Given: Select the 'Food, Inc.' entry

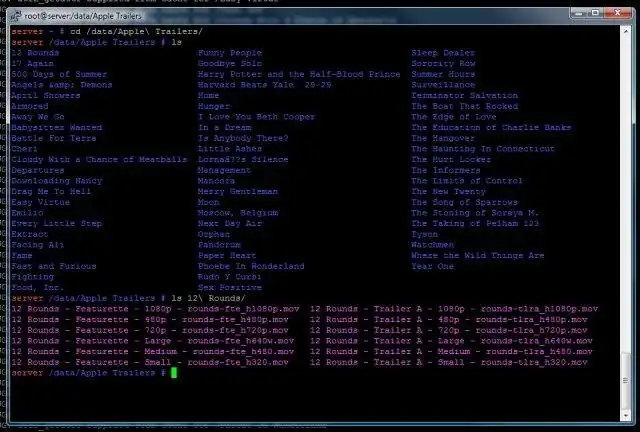Looking at the screenshot, I should tap(38, 287).
